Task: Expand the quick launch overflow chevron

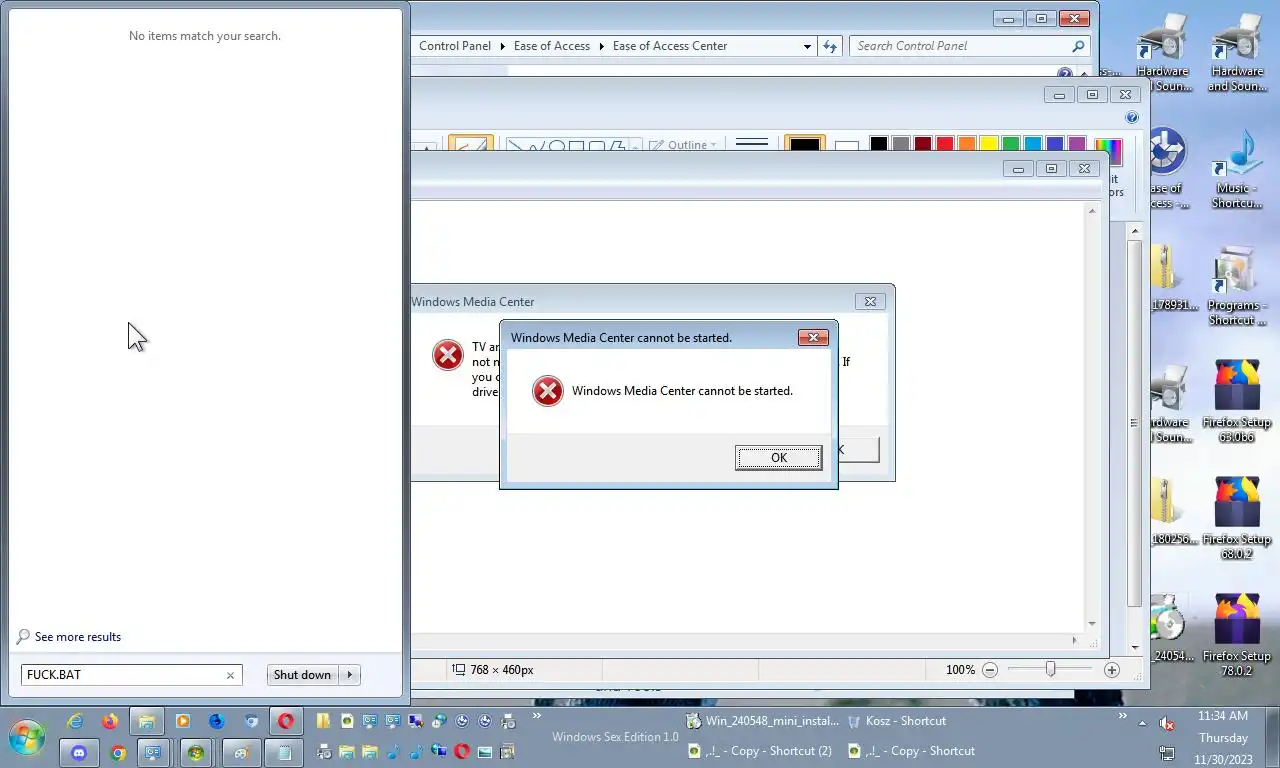Action: 537,716
